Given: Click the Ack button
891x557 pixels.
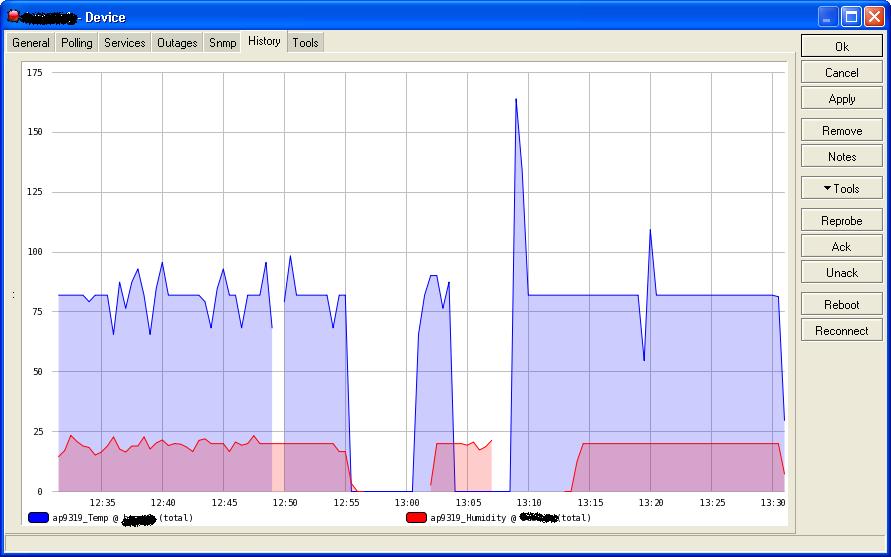Looking at the screenshot, I should 842,246.
